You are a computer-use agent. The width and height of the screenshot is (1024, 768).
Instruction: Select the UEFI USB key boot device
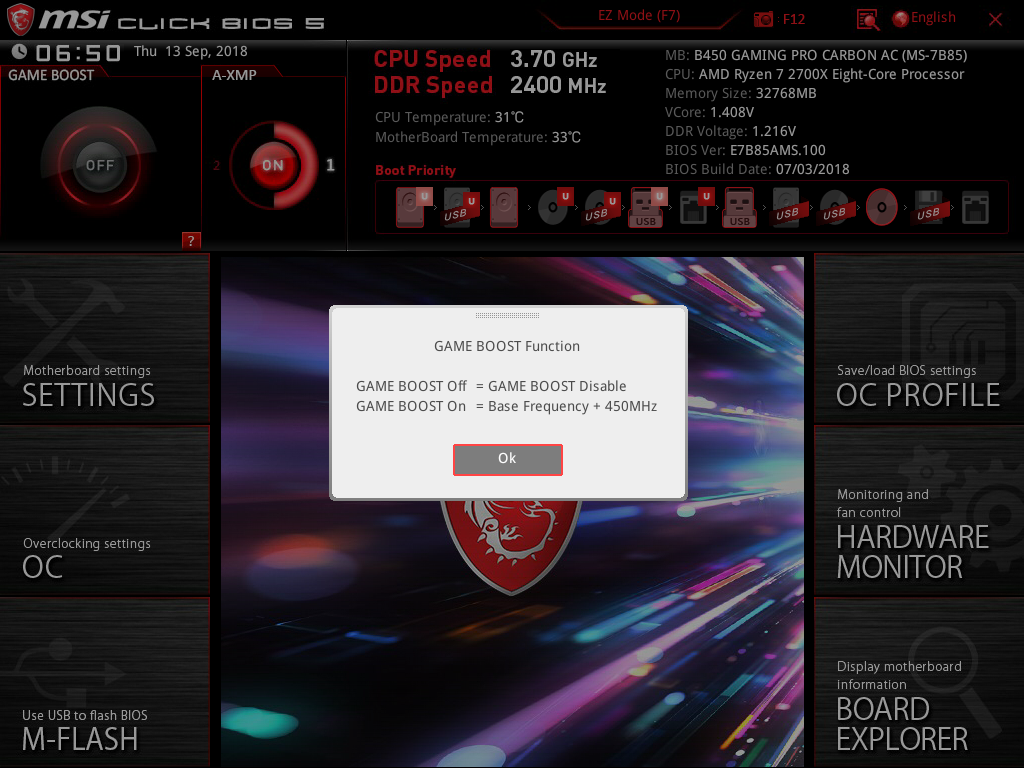[648, 207]
